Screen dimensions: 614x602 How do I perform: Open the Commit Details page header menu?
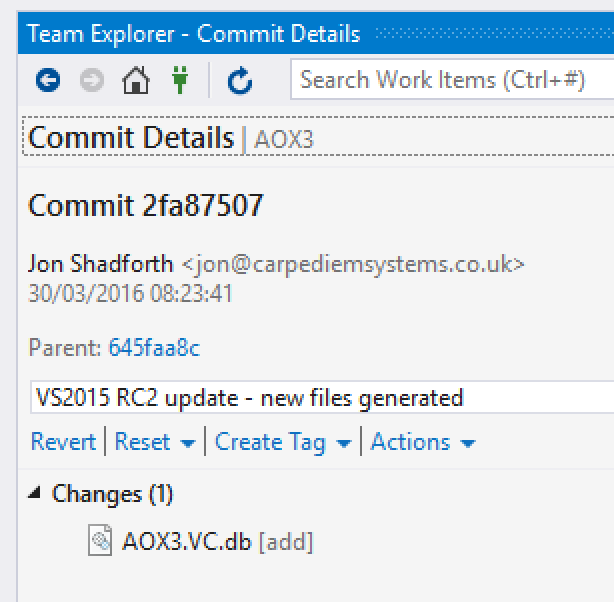click(x=131, y=138)
